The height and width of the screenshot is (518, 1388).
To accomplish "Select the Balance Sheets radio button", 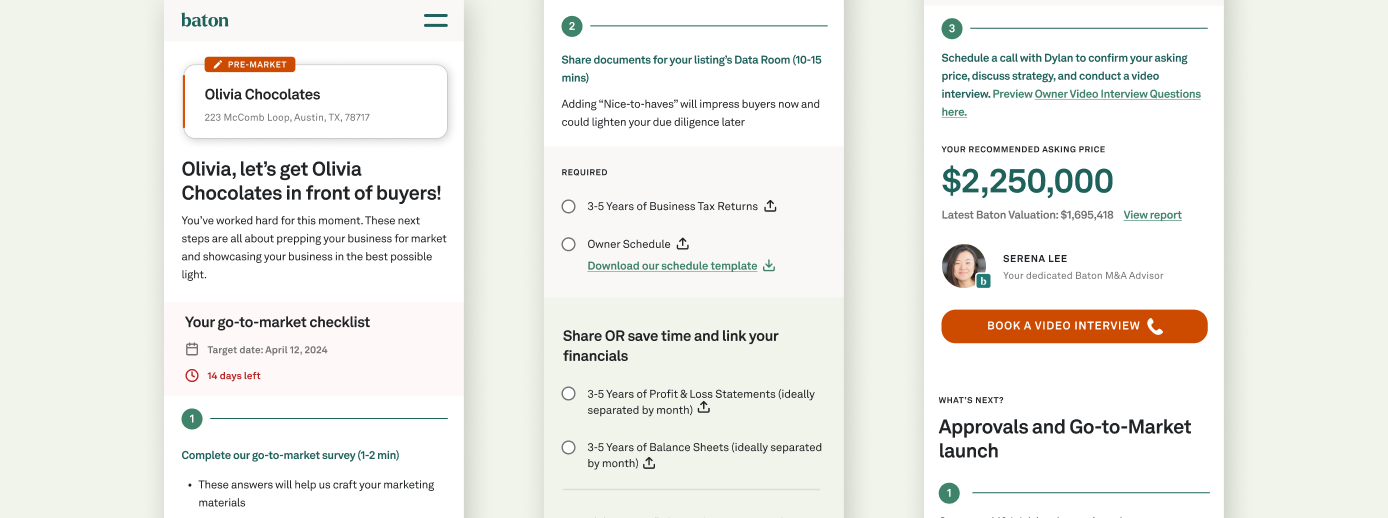I will (568, 447).
